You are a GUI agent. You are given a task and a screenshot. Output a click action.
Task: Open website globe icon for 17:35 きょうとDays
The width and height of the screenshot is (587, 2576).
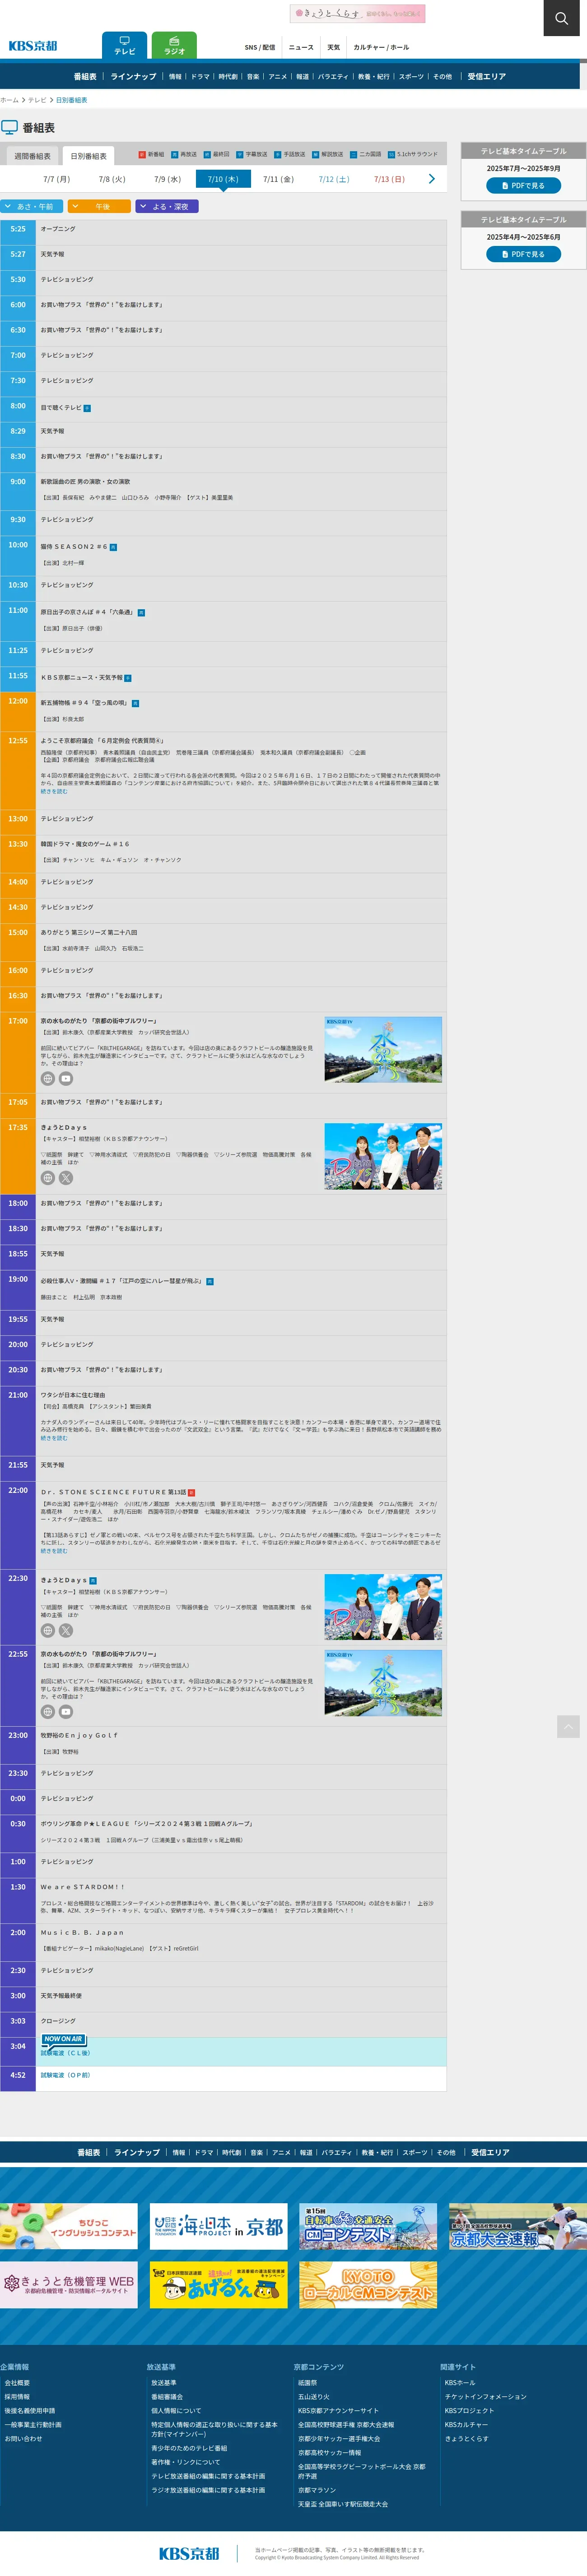click(47, 1178)
